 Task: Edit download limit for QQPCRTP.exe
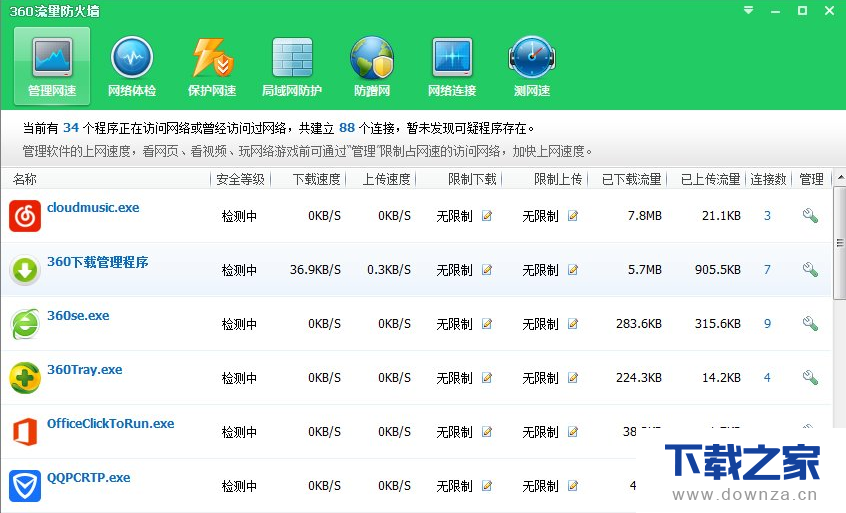click(x=487, y=485)
